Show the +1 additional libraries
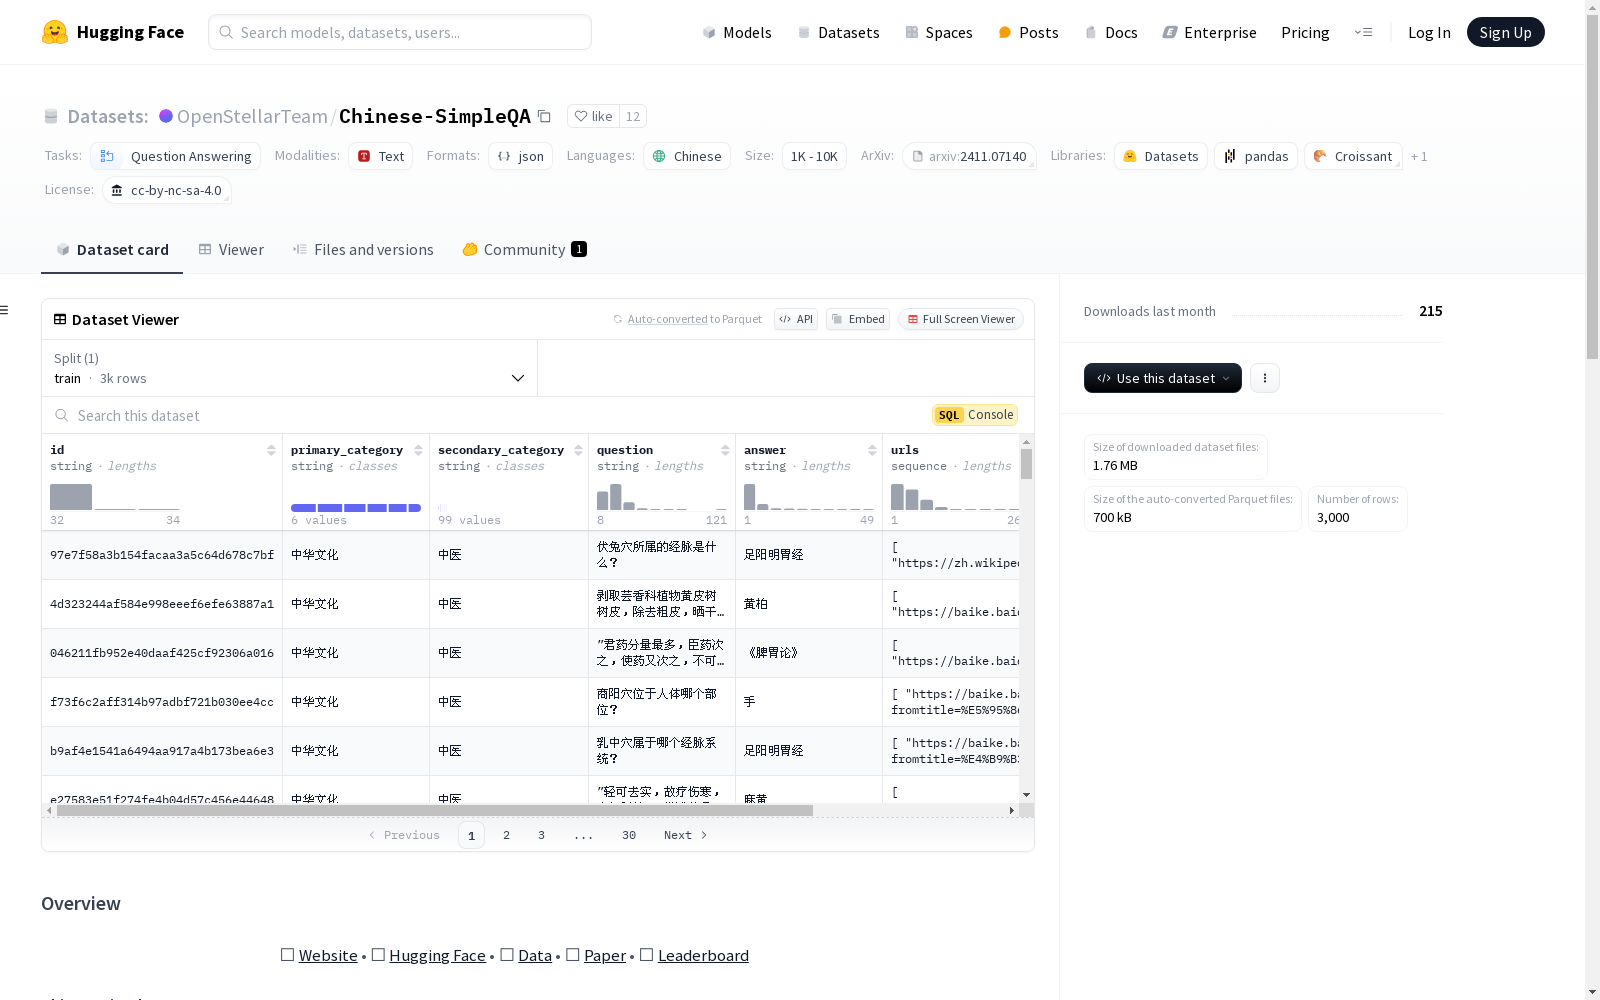The height and width of the screenshot is (1000, 1600). 1419,156
